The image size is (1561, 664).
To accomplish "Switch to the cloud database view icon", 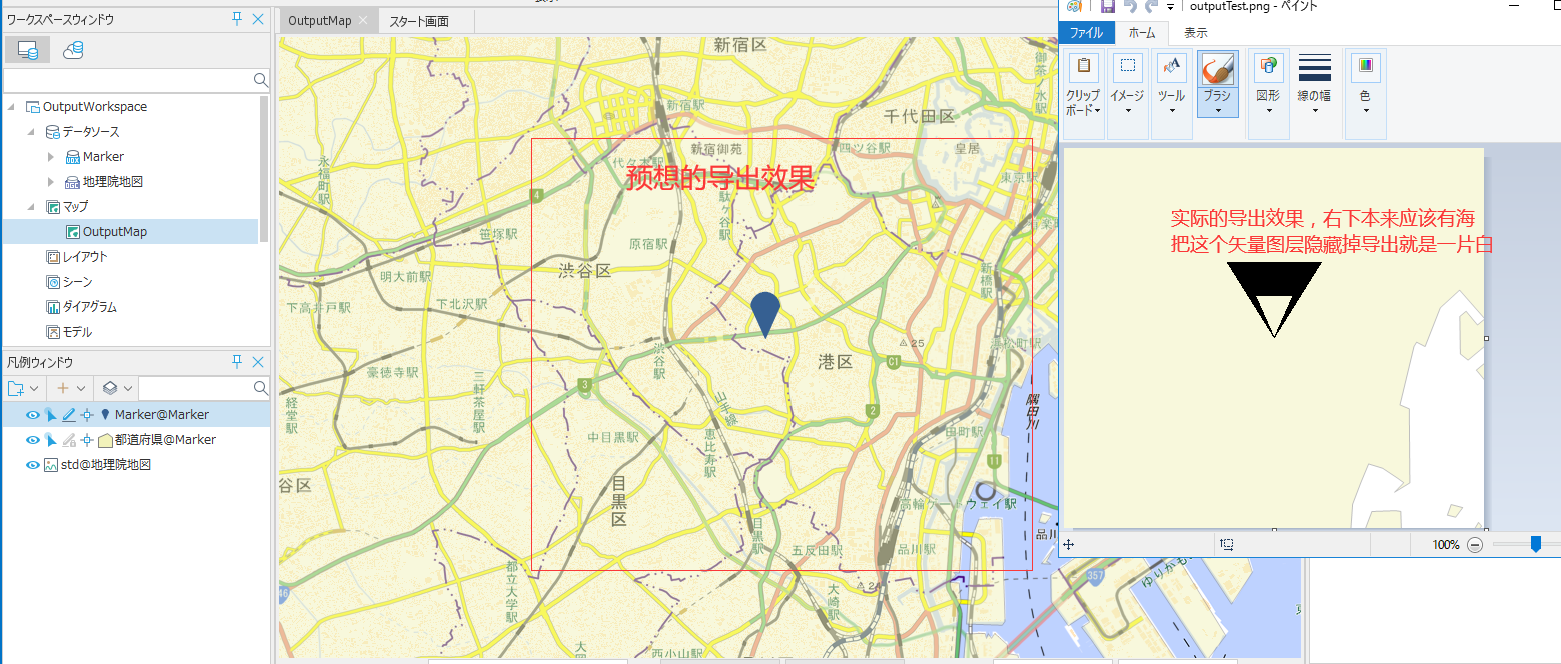I will (73, 50).
